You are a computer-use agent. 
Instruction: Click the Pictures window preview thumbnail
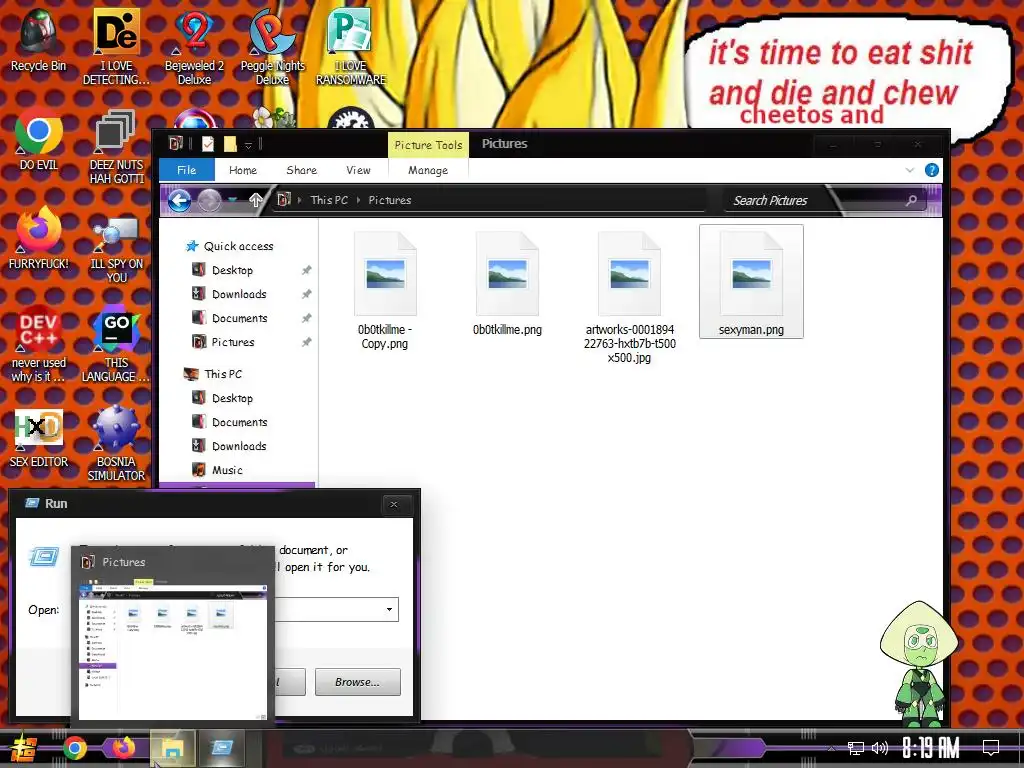172,651
